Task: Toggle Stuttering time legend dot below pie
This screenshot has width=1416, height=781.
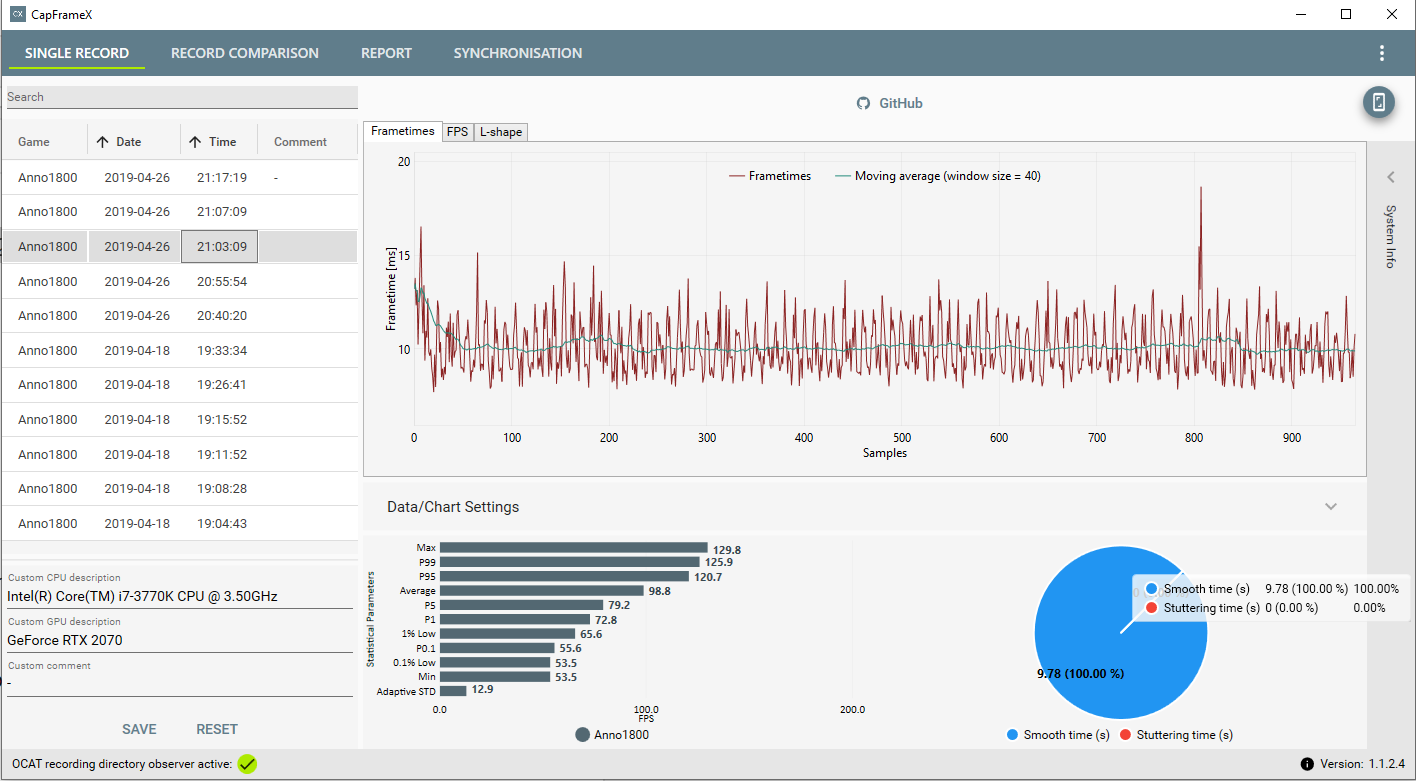Action: pyautogui.click(x=1125, y=735)
